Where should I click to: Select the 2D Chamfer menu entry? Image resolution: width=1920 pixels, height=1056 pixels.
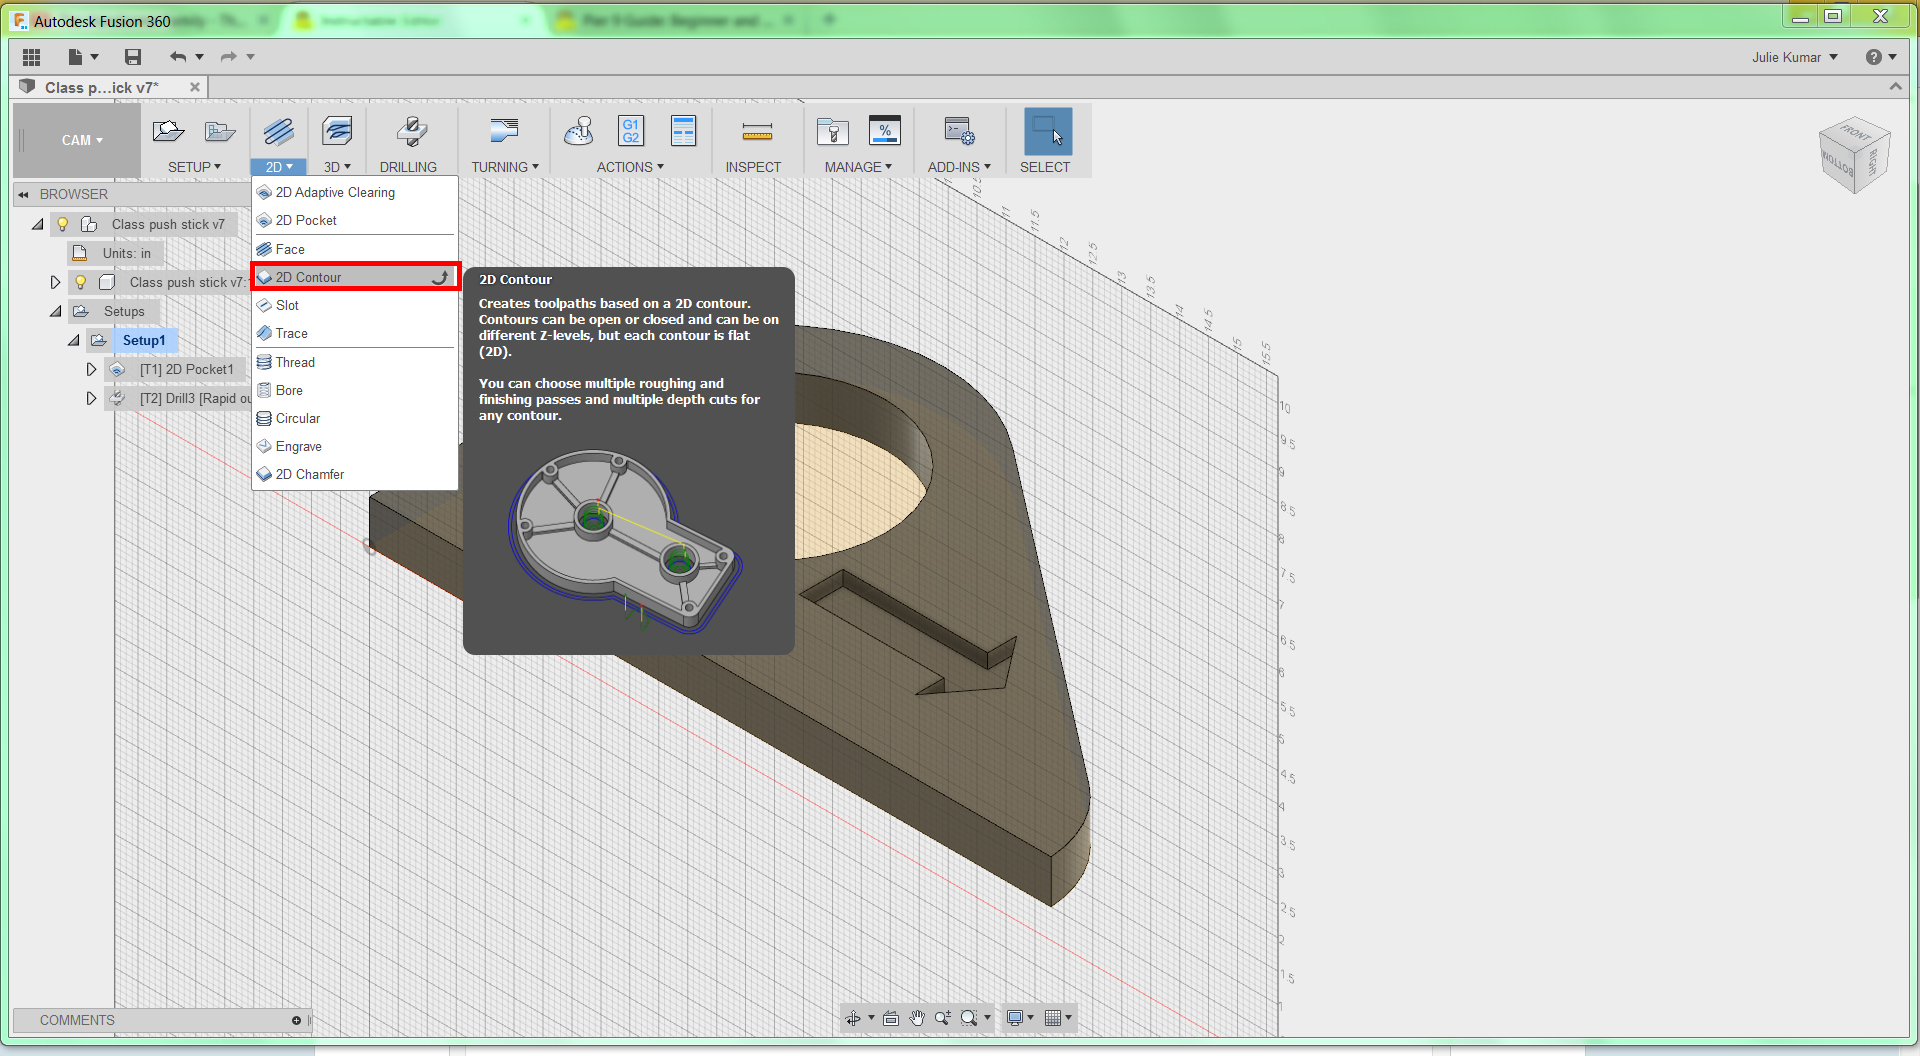point(310,474)
